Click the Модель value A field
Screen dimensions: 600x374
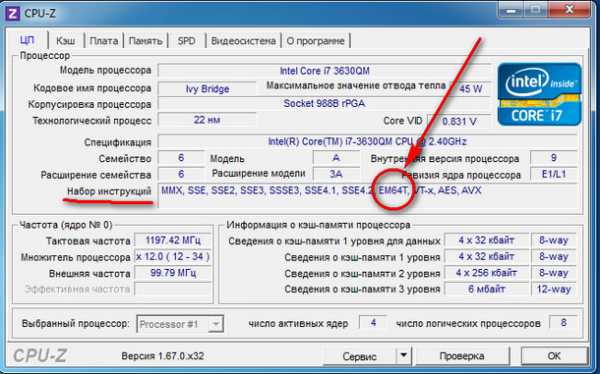pyautogui.click(x=336, y=158)
